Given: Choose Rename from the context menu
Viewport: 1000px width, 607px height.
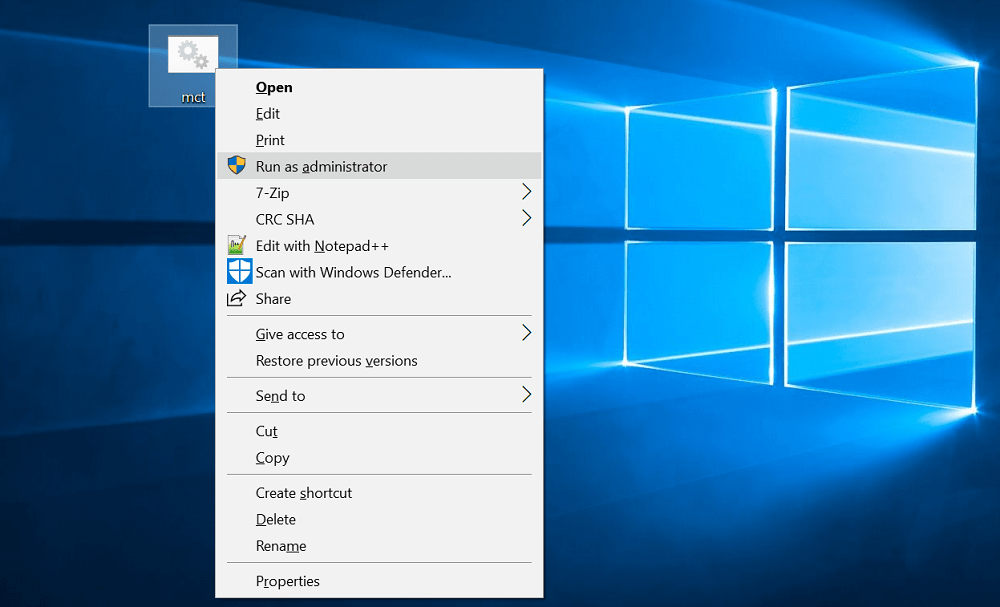Looking at the screenshot, I should point(379,546).
